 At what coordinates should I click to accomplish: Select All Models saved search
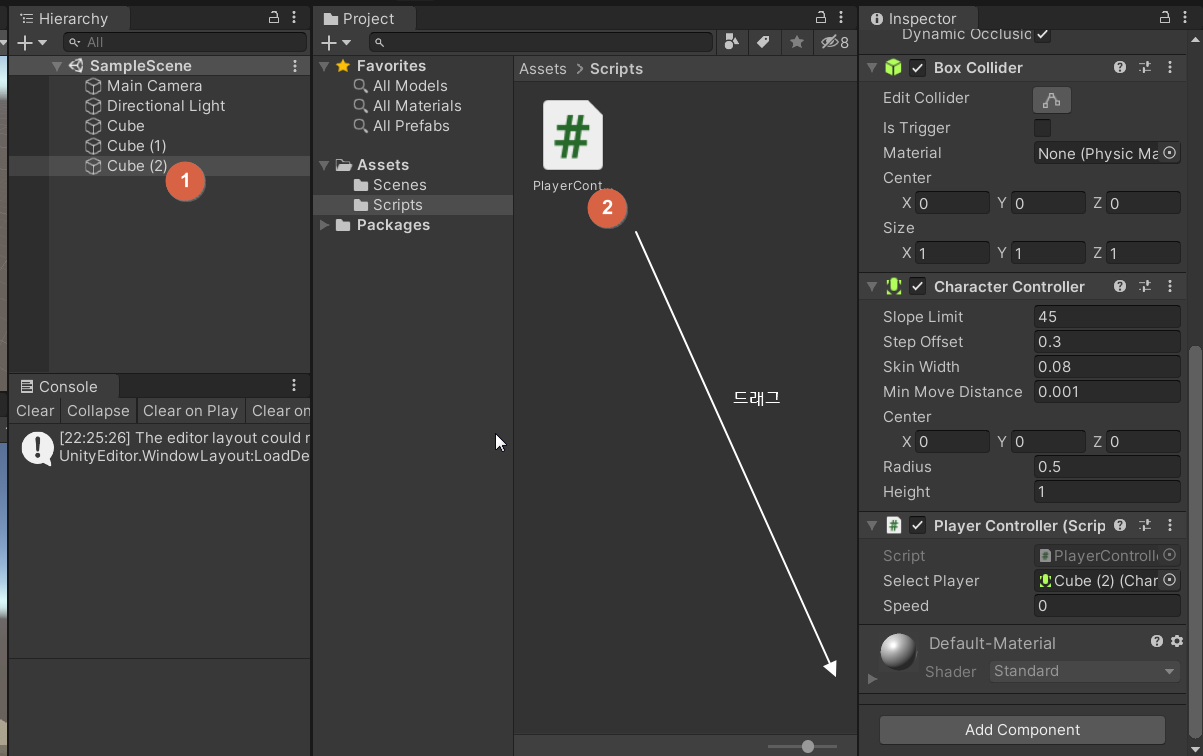pos(400,86)
